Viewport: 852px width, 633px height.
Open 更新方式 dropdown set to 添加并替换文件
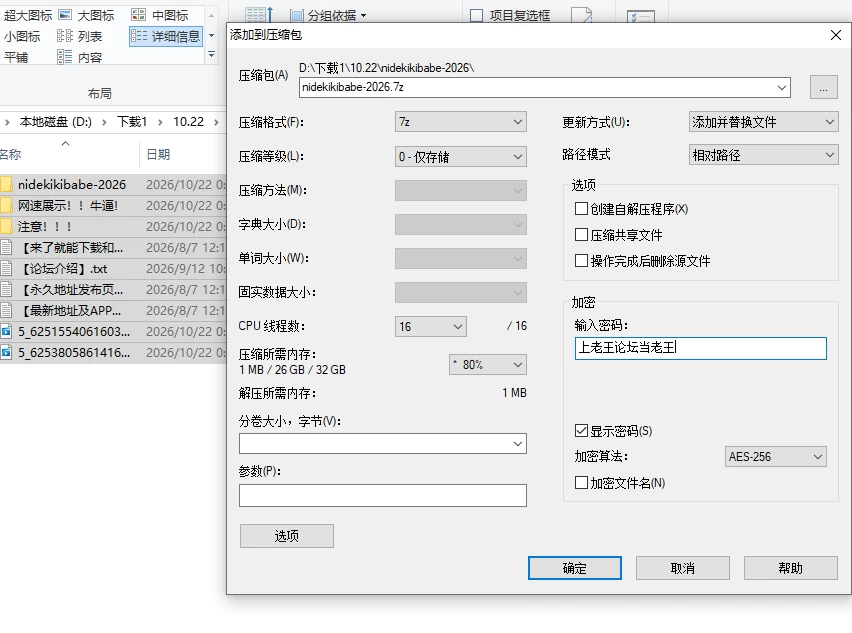763,122
